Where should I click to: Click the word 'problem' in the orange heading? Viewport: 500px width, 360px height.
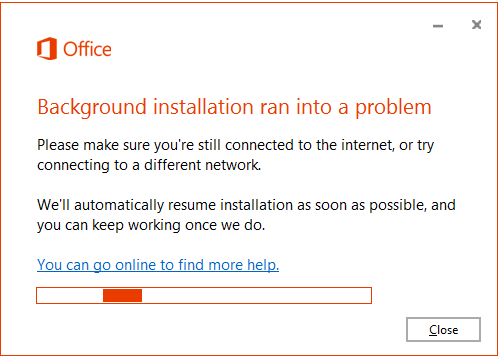click(393, 108)
